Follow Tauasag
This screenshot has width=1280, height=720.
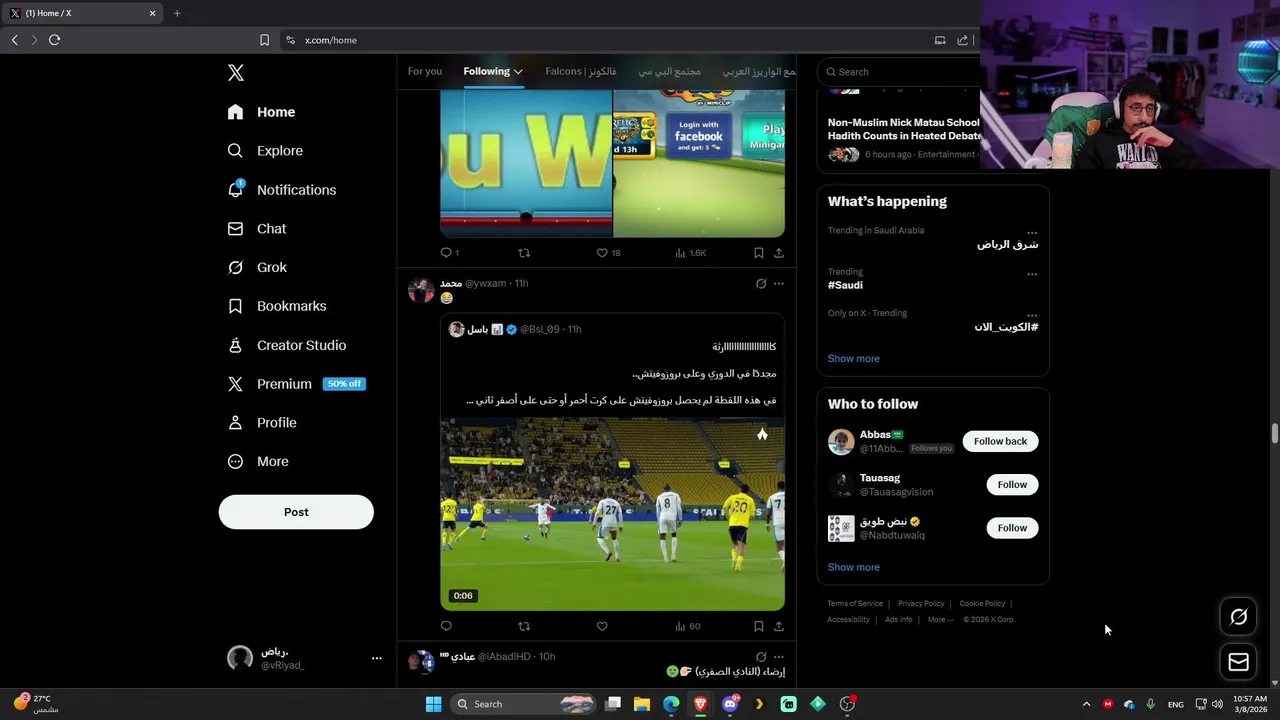(x=1012, y=484)
